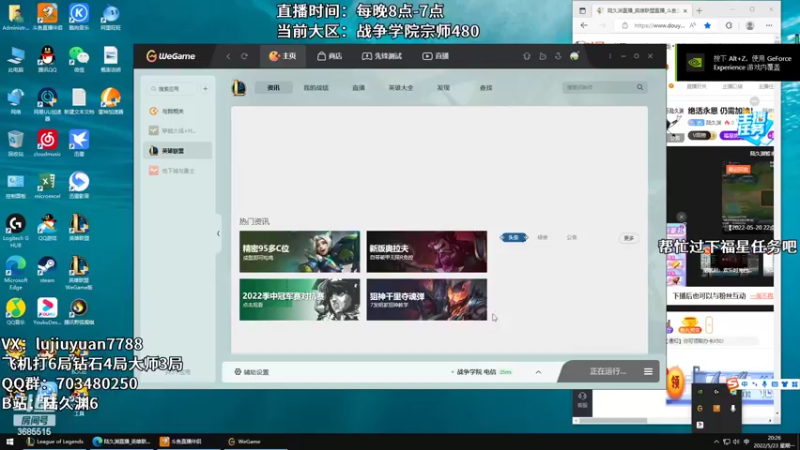Click the WeGame logo in title bar
The width and height of the screenshot is (800, 450).
click(170, 56)
